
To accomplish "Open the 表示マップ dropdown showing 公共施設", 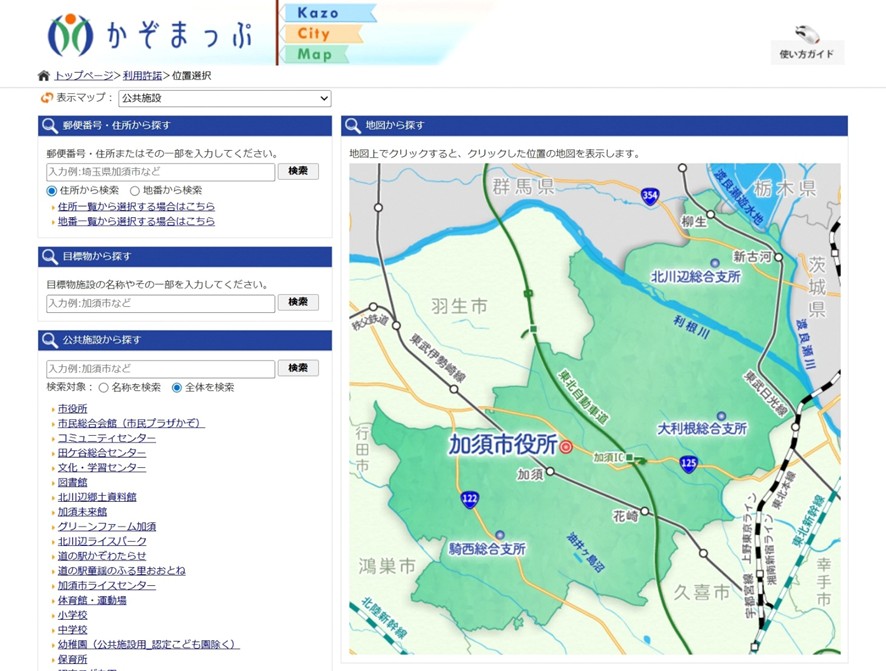I will tap(220, 98).
